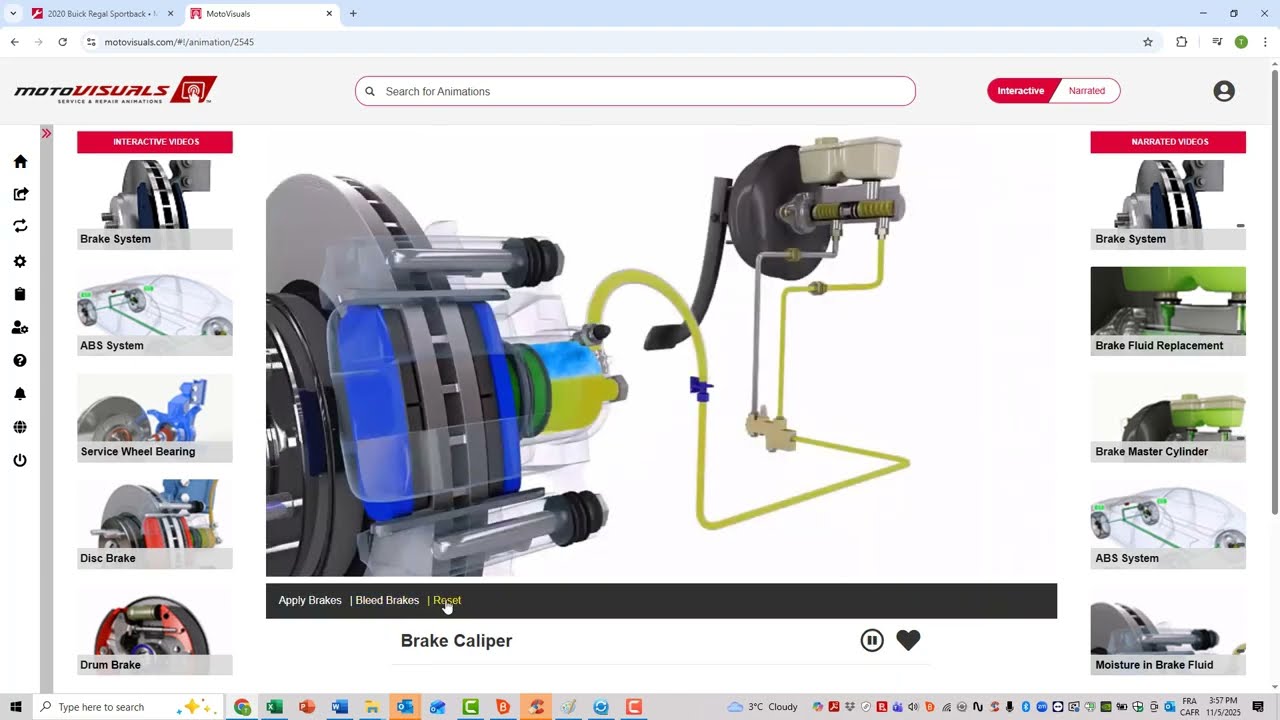
Task: Open settings gear in the sidebar
Action: (x=20, y=261)
